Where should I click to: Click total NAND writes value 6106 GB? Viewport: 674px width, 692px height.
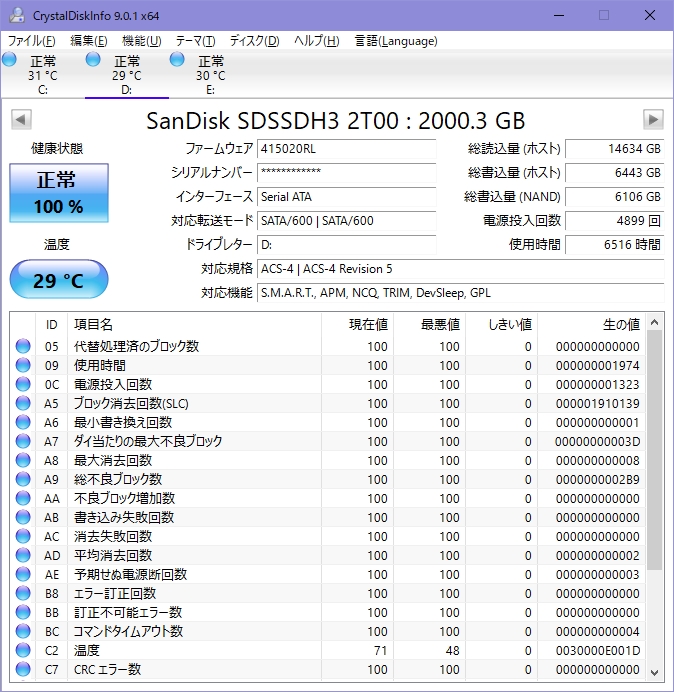(x=614, y=196)
